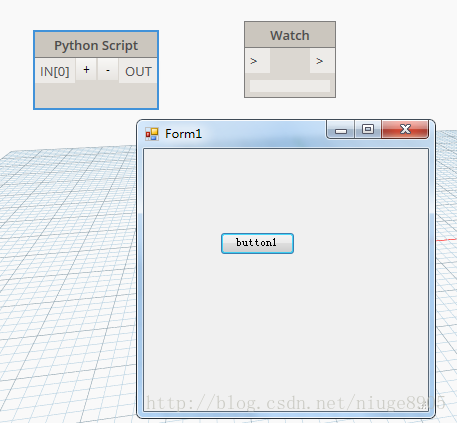Close the Form1 window
Screen dimensions: 457x423
(x=405, y=129)
